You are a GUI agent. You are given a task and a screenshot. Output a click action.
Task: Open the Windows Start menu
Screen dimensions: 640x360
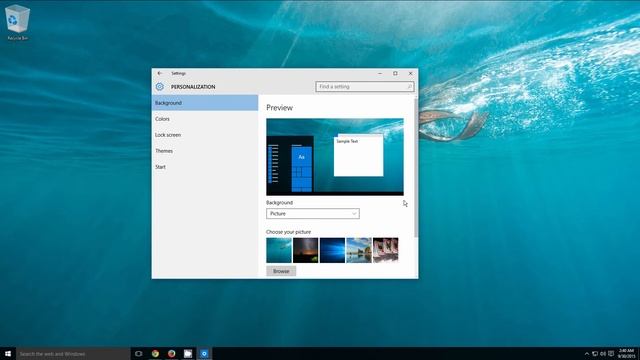coord(8,353)
